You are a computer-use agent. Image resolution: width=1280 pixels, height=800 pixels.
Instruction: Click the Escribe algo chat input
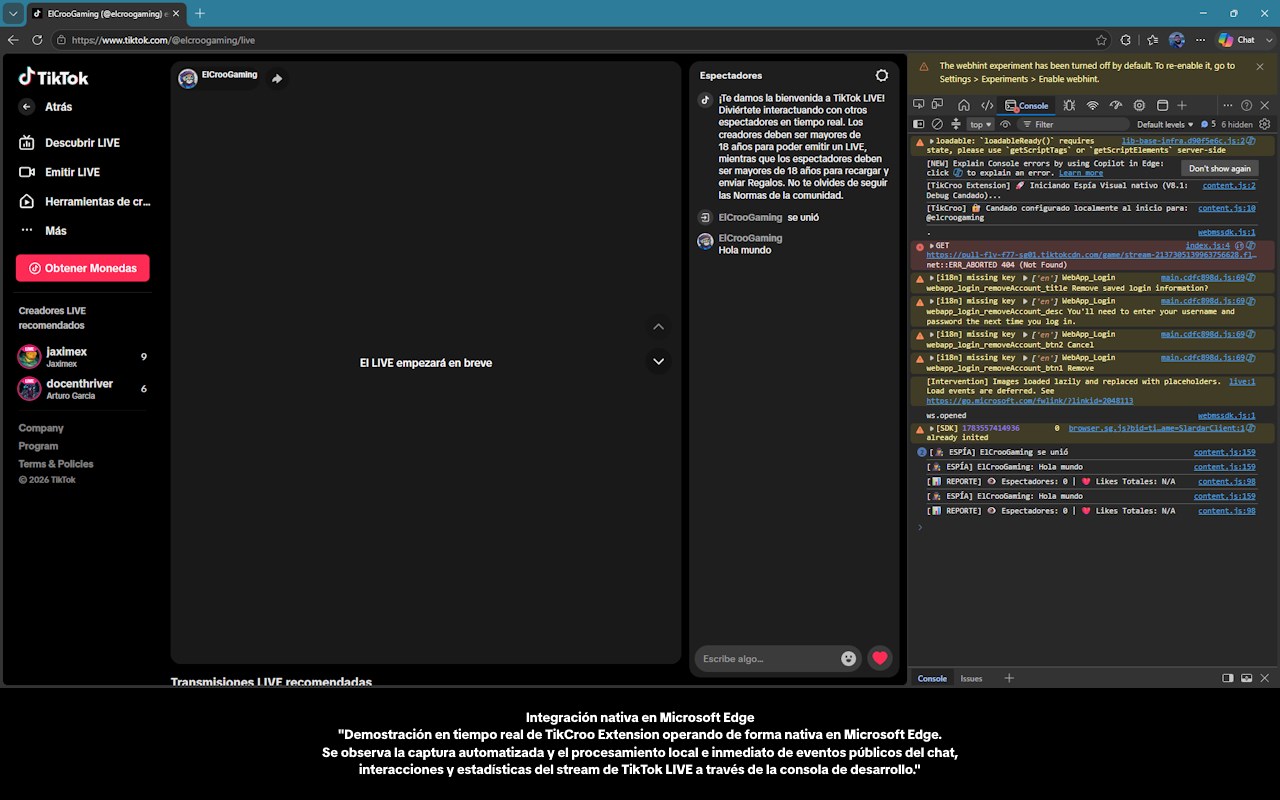770,658
